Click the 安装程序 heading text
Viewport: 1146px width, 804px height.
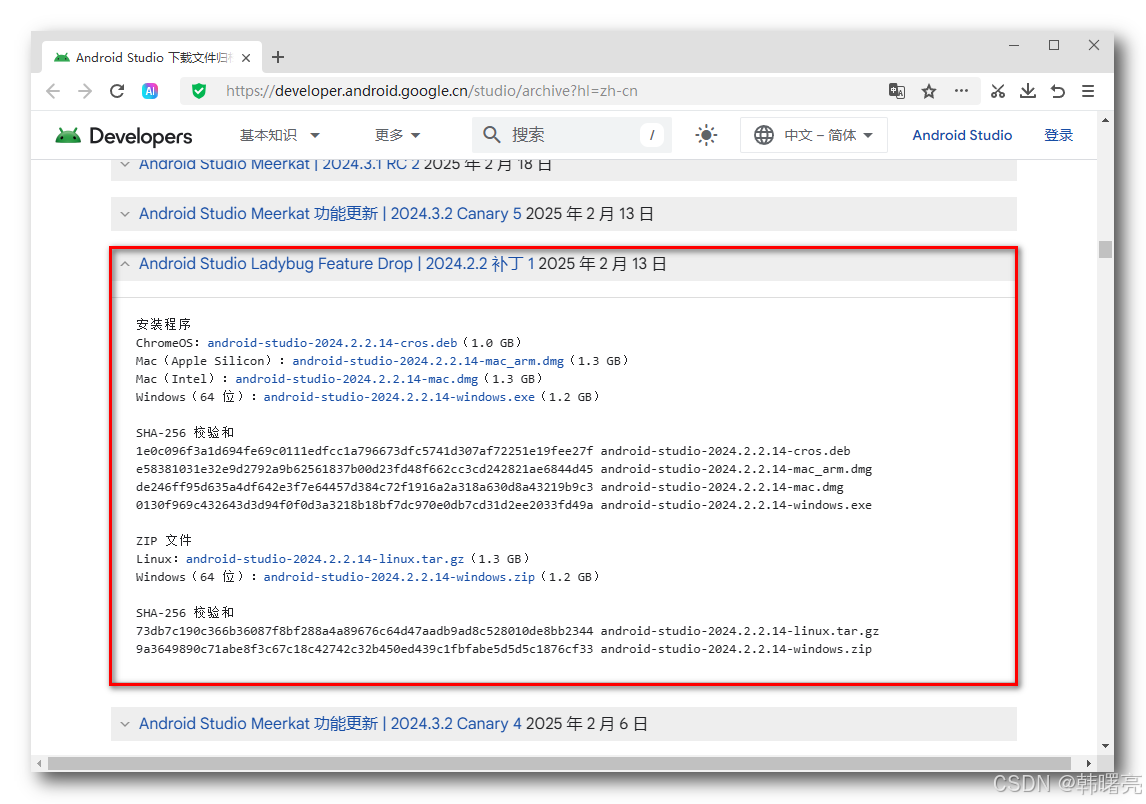click(163, 325)
